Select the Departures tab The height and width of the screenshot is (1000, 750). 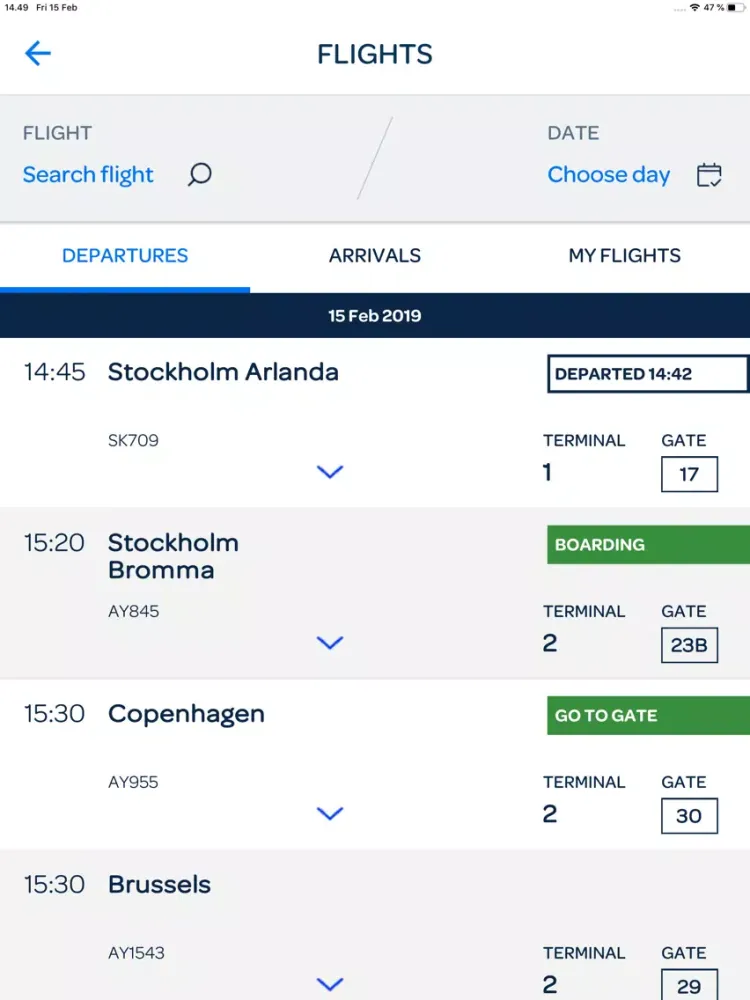click(x=125, y=256)
